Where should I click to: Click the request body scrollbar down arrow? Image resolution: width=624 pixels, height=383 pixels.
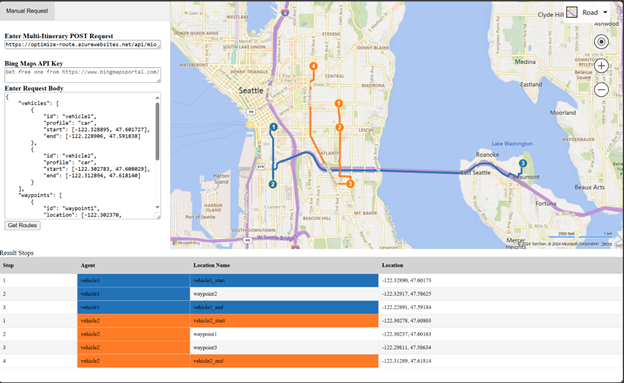157,207
